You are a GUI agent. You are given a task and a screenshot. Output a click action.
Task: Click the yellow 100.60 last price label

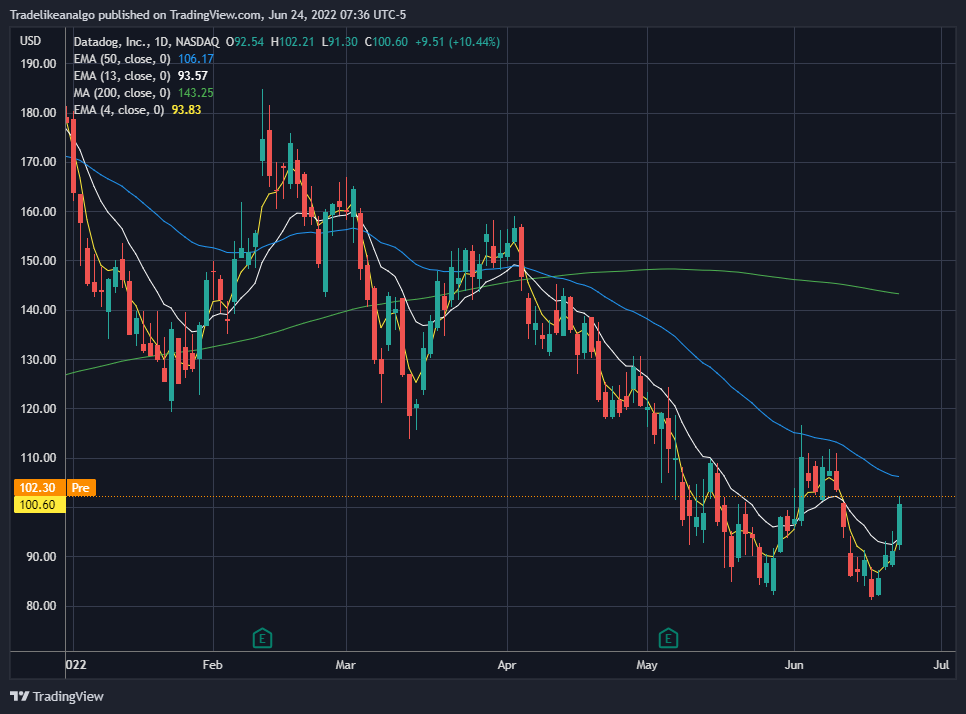[38, 505]
